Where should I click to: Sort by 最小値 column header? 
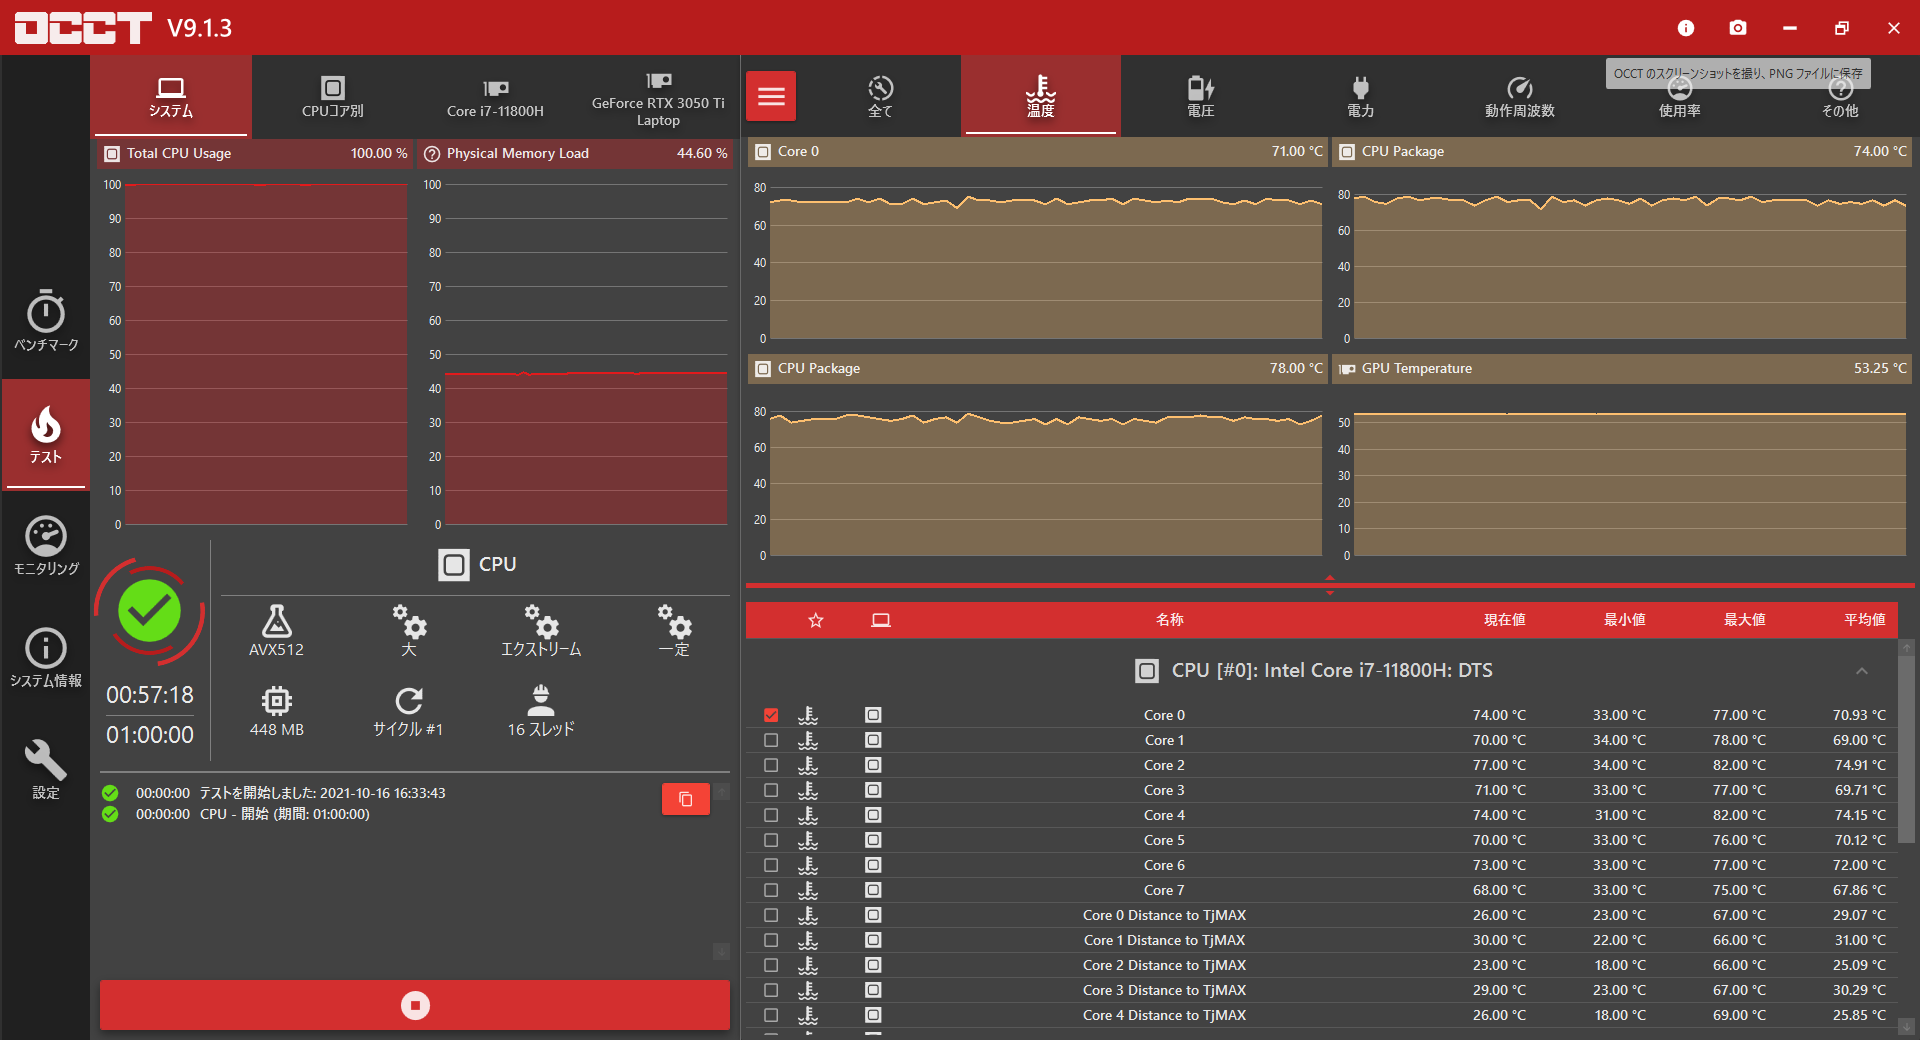(x=1625, y=620)
